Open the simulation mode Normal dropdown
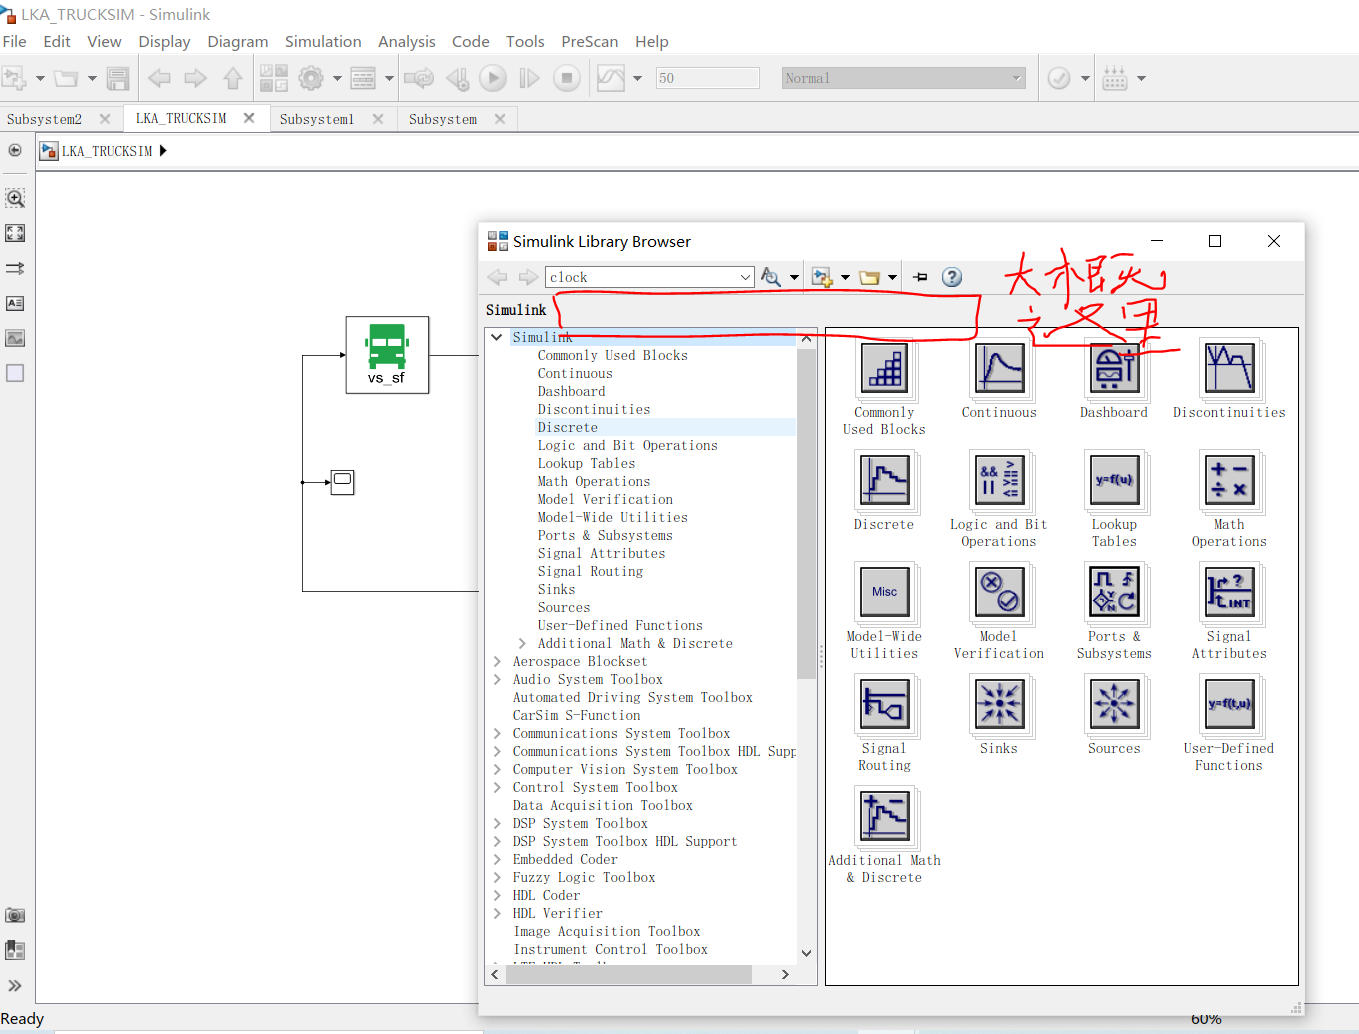This screenshot has width=1359, height=1034. pos(904,78)
